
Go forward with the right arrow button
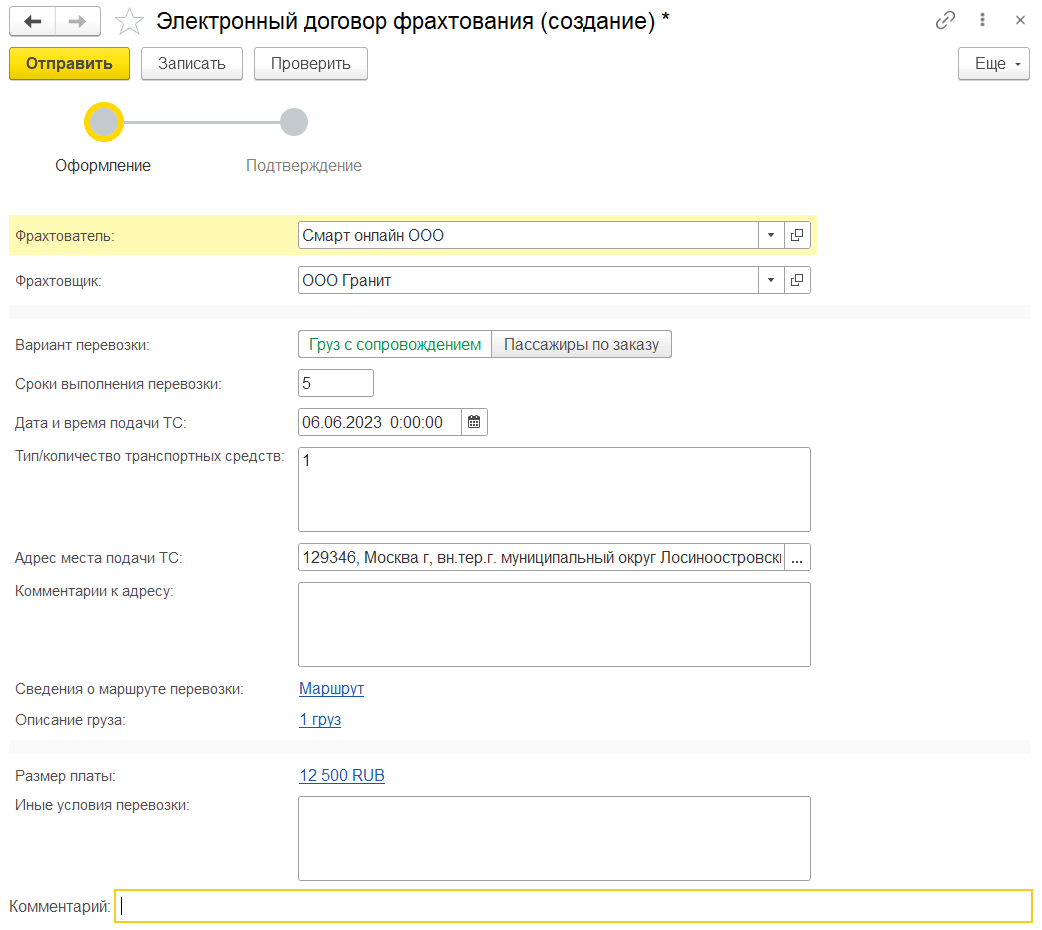(x=78, y=21)
